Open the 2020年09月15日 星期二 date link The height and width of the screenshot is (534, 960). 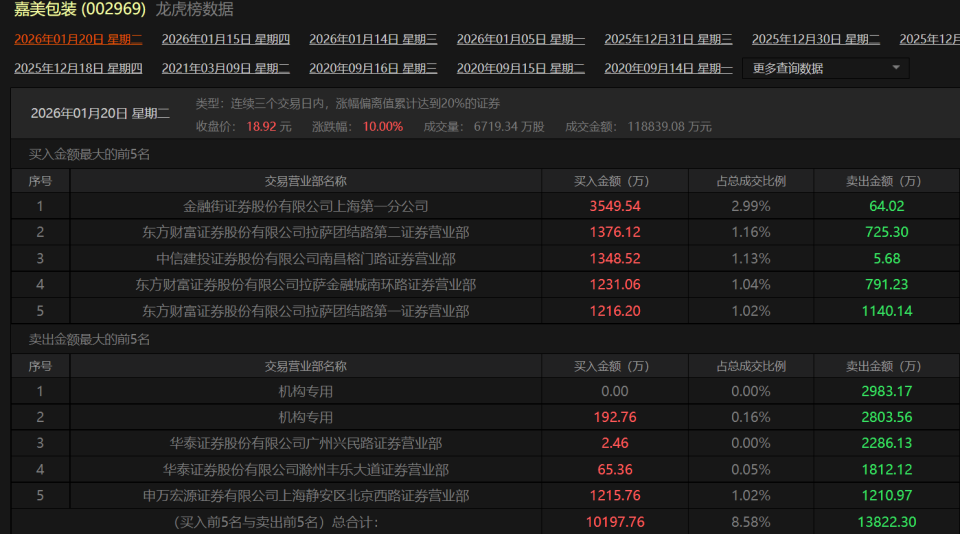(521, 69)
